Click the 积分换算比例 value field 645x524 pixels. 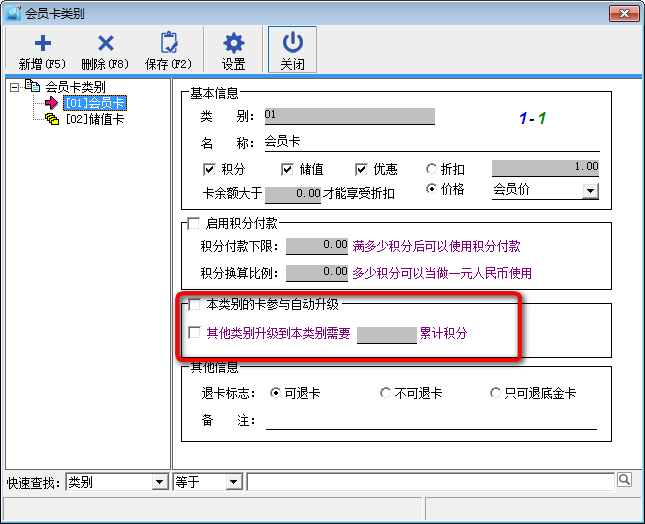click(x=317, y=272)
